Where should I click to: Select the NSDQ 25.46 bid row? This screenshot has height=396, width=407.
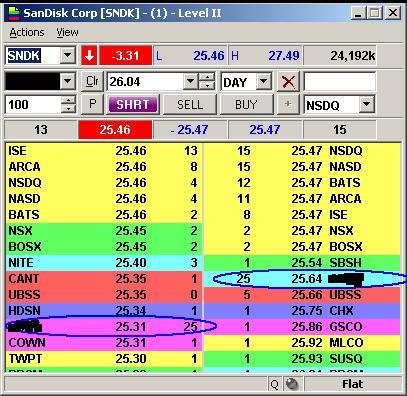104,183
